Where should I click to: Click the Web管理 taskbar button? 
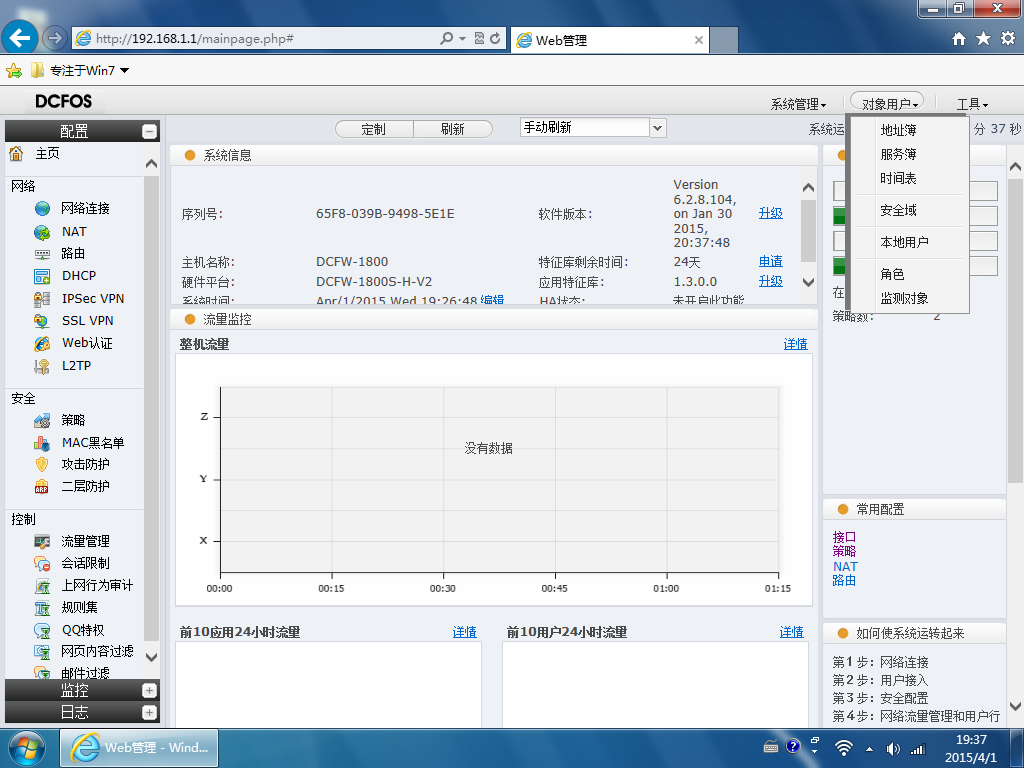[x=139, y=748]
